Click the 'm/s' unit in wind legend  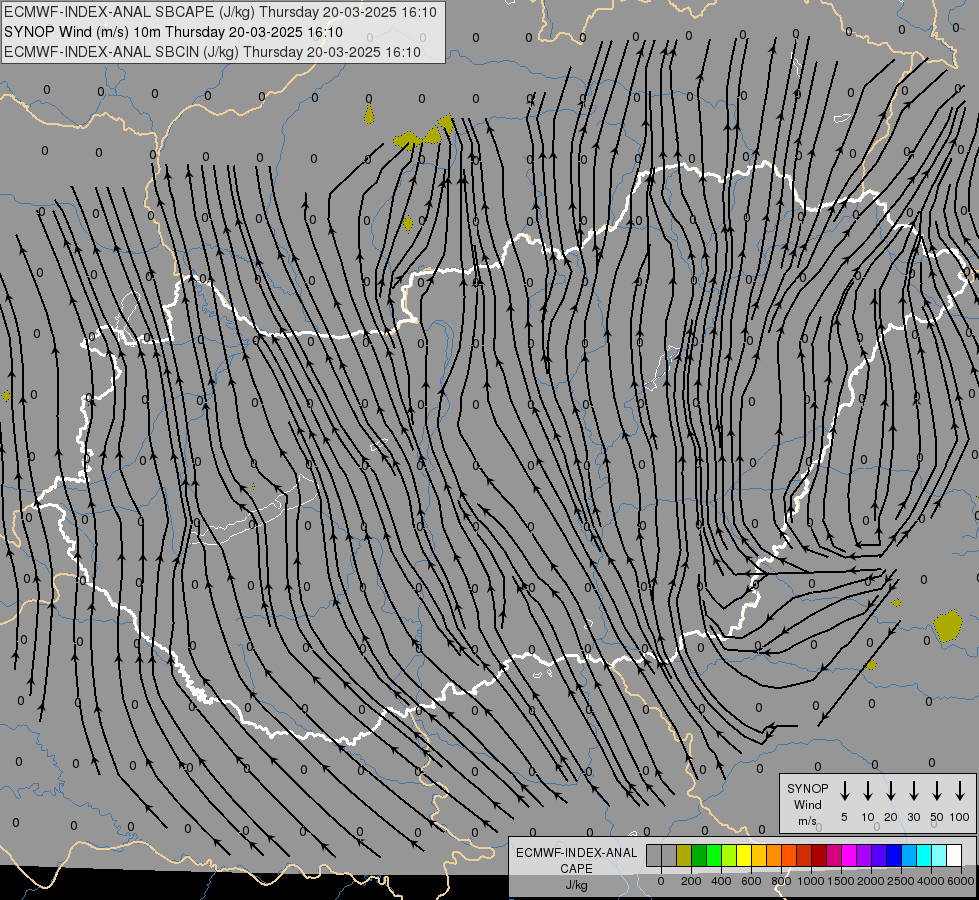coord(807,821)
